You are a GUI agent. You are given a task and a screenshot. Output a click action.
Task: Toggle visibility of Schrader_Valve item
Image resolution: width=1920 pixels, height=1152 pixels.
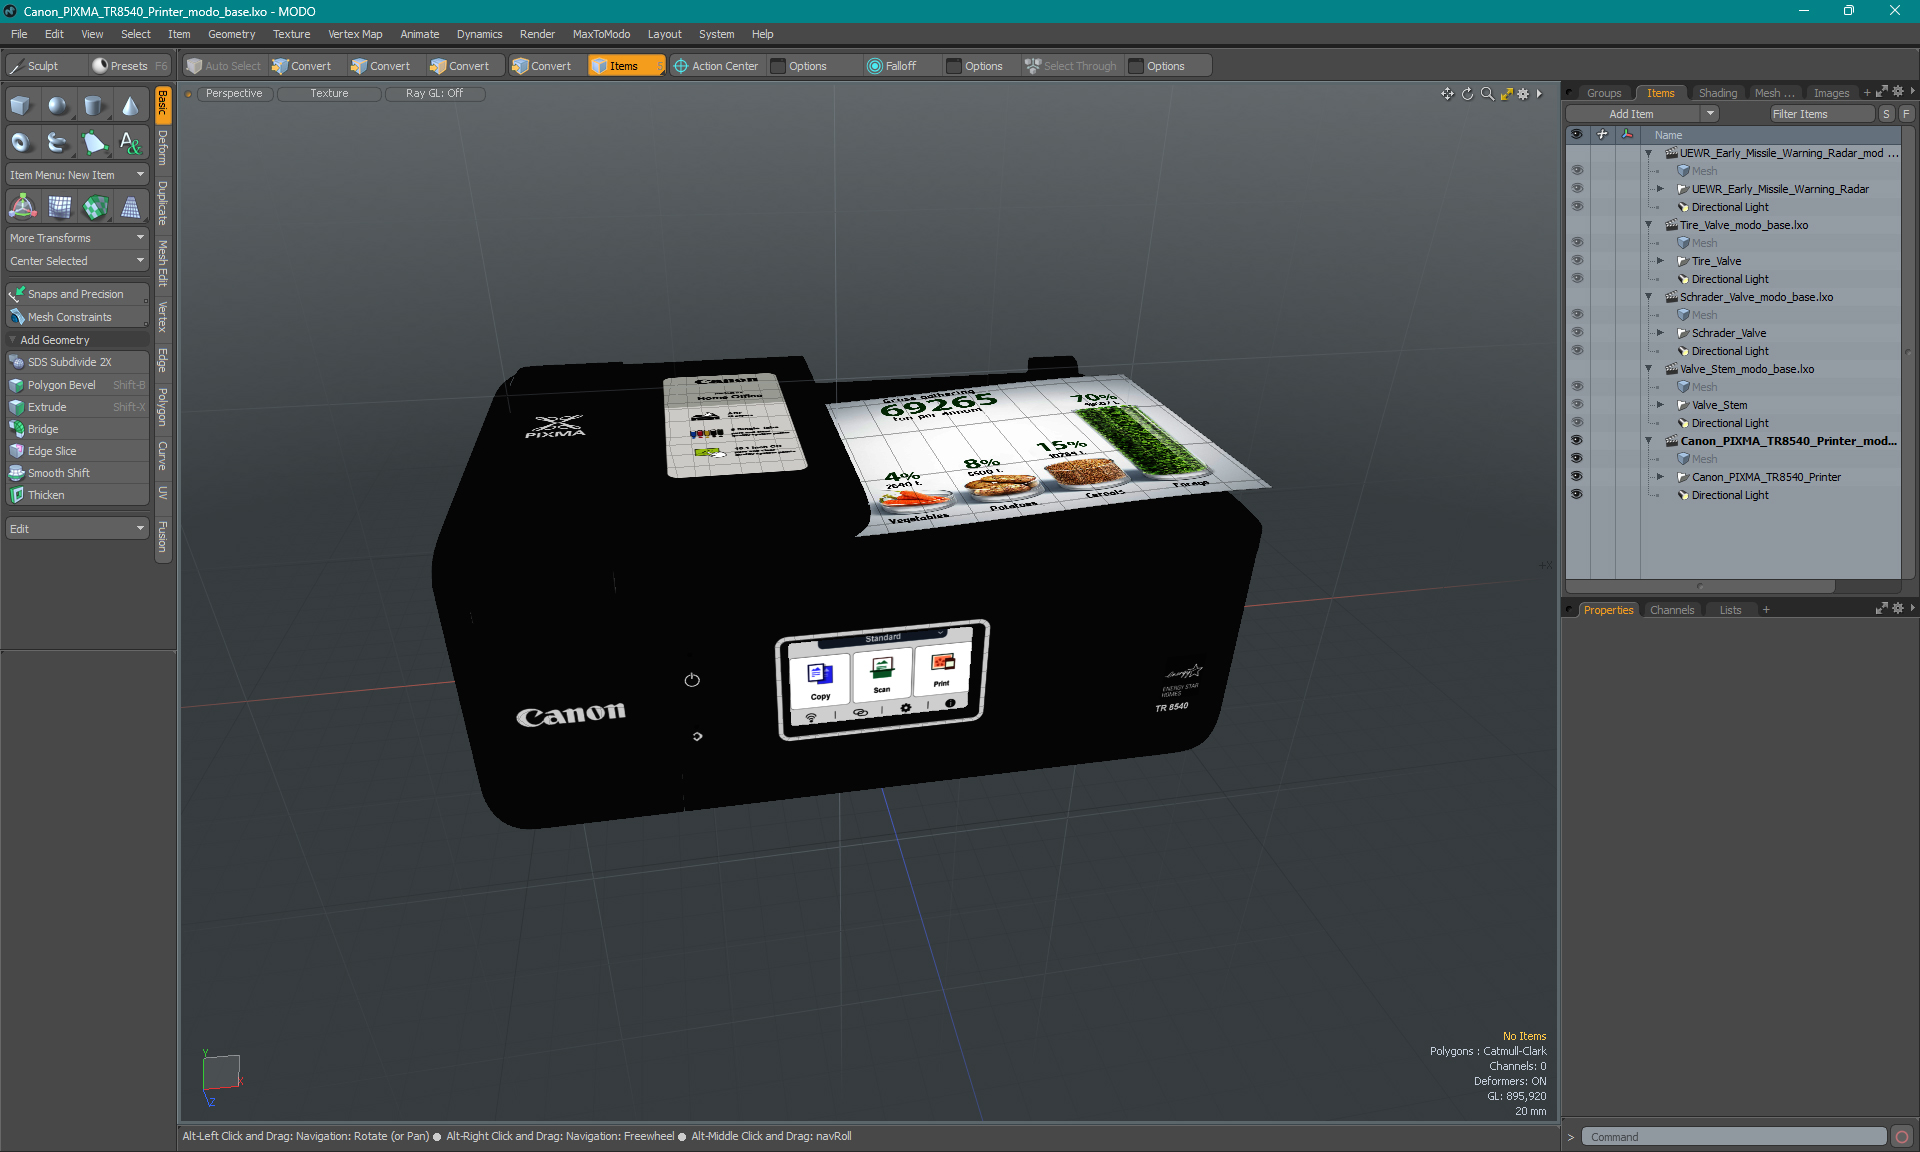tap(1577, 333)
